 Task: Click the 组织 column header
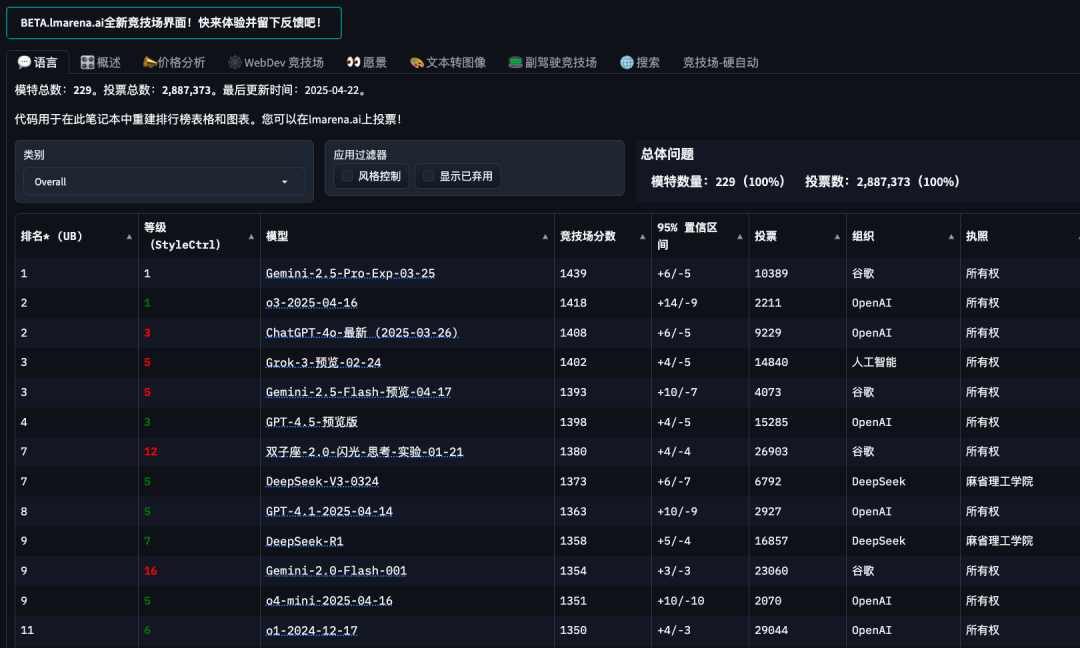[903, 236]
